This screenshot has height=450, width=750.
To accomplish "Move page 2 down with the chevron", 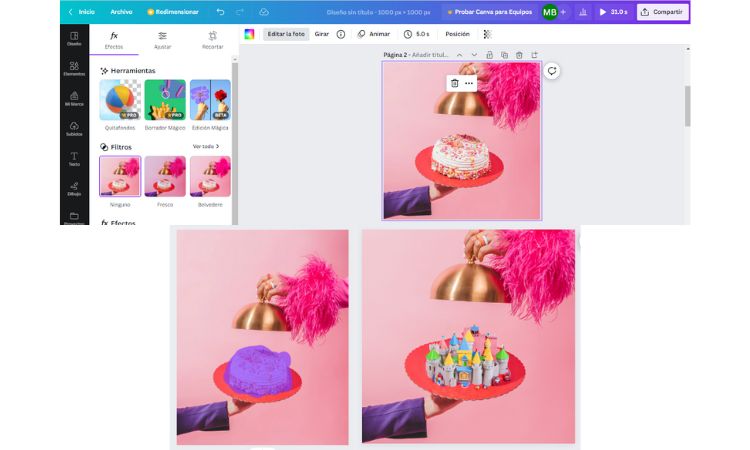I will [474, 55].
